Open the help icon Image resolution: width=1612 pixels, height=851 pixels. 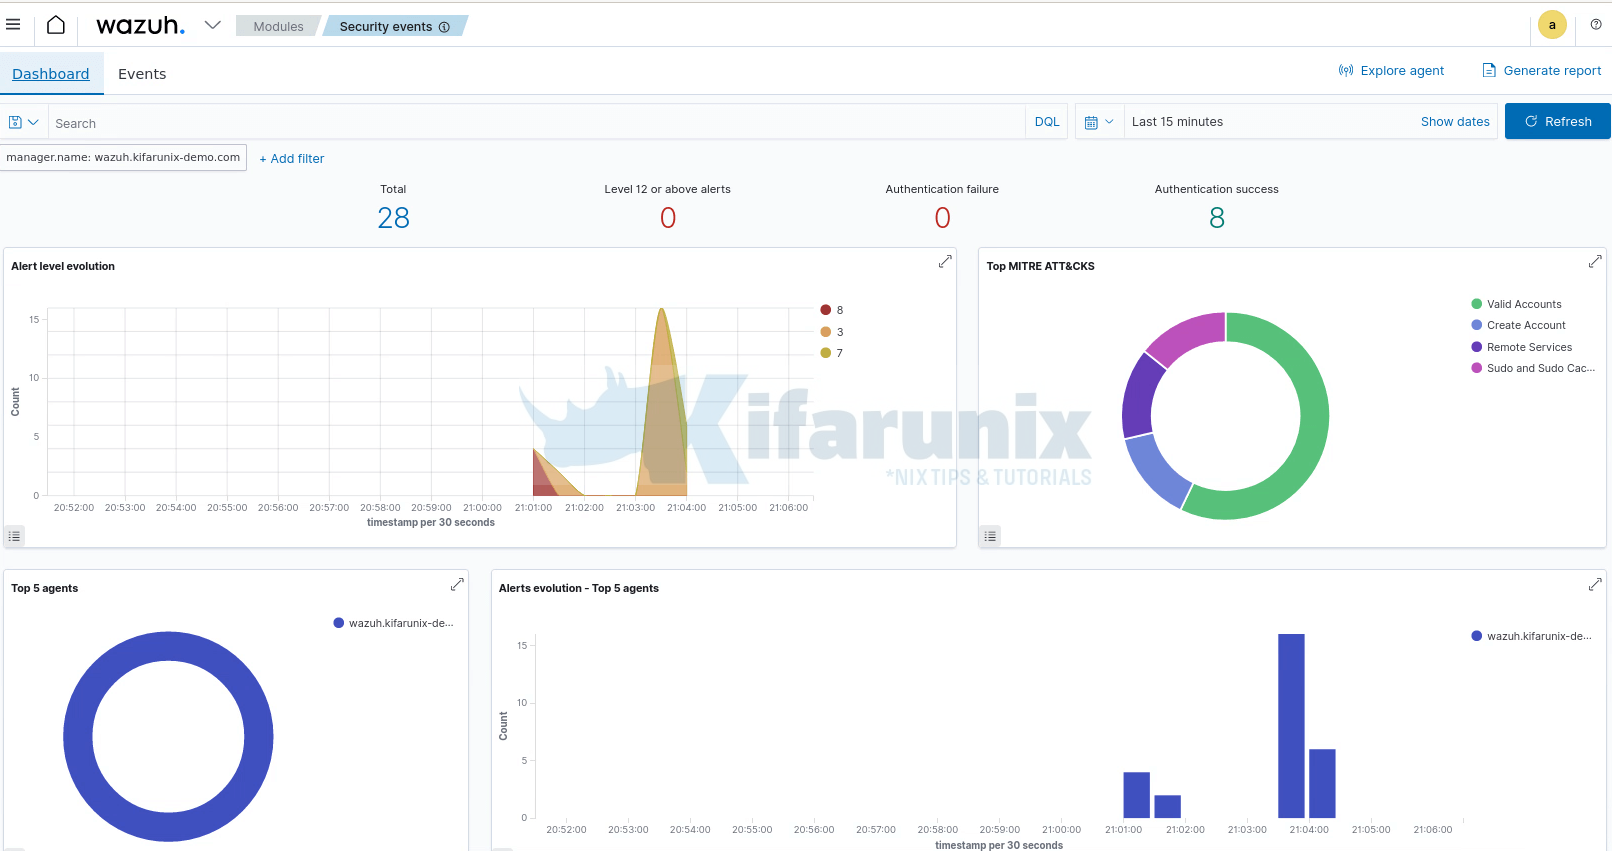coord(1596,25)
